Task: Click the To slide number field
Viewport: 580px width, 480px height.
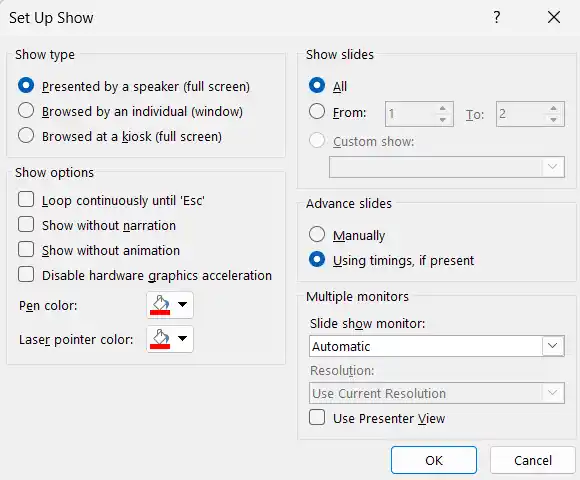Action: tap(521, 114)
